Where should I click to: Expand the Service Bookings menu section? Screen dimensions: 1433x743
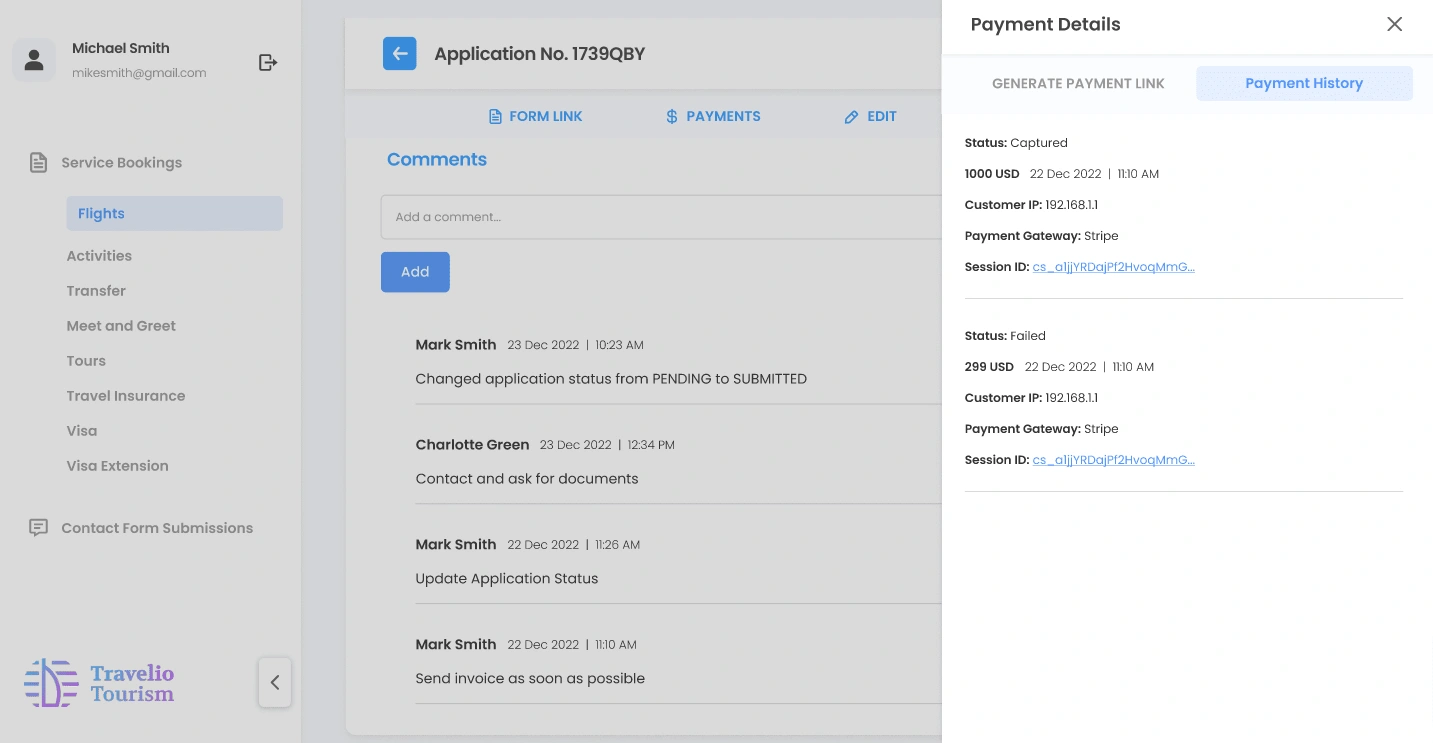pyautogui.click(x=121, y=163)
